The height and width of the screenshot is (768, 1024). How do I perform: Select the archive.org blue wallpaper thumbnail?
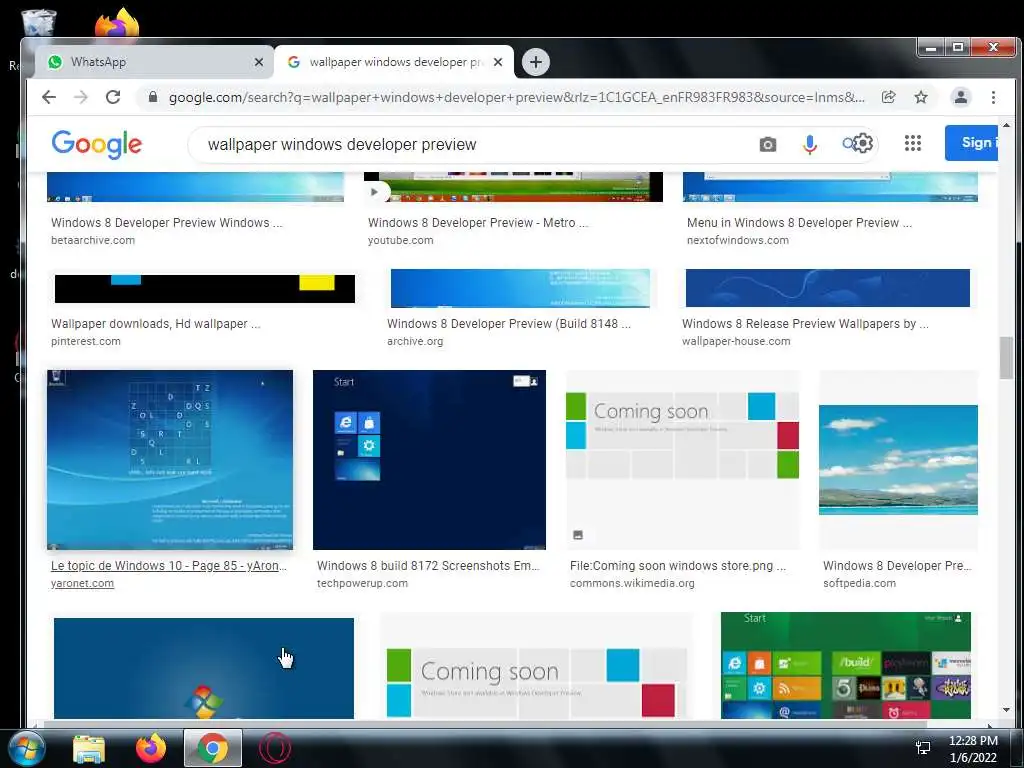pyautogui.click(x=520, y=288)
